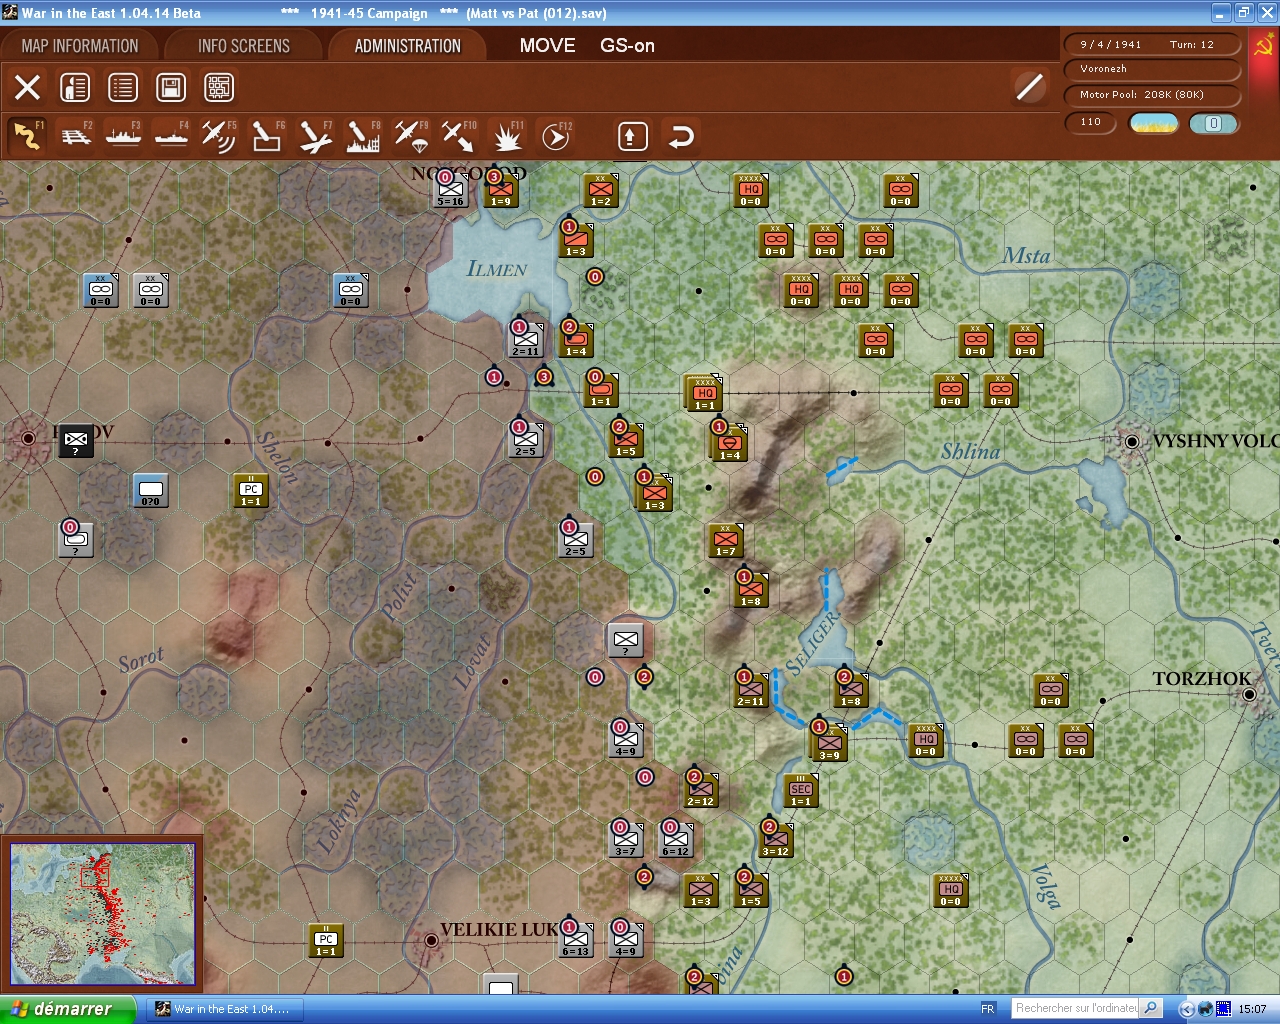1280x1024 pixels.
Task: Select the F4 amphibious transport mode
Action: click(172, 136)
